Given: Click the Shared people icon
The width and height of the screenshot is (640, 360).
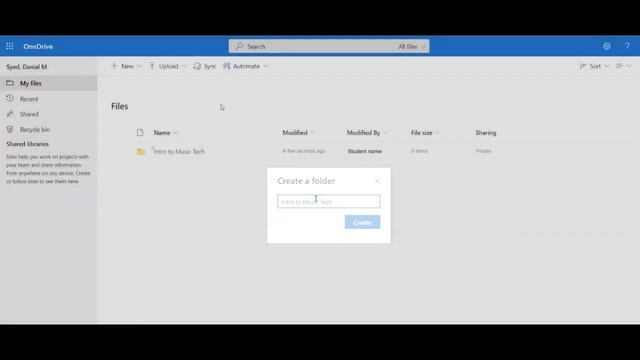Looking at the screenshot, I should tap(10, 114).
